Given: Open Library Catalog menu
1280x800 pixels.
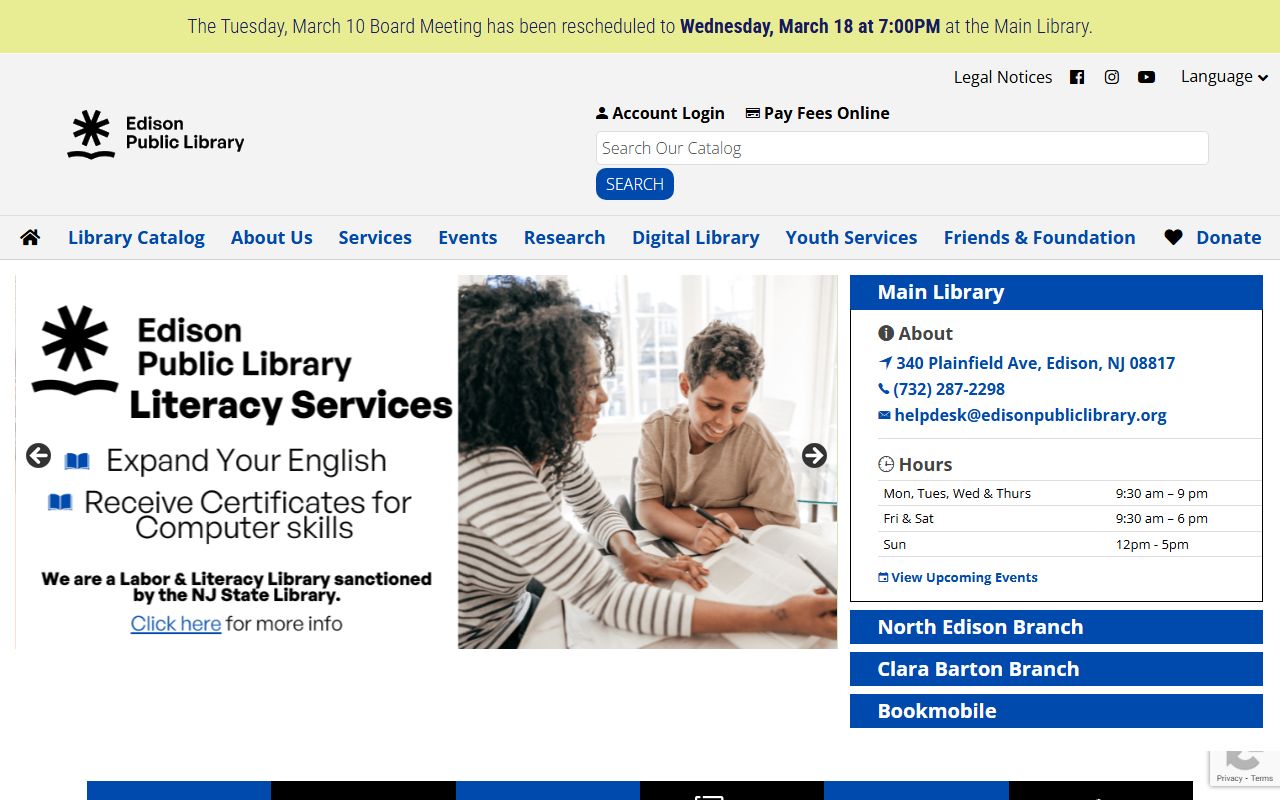Looking at the screenshot, I should [x=136, y=237].
